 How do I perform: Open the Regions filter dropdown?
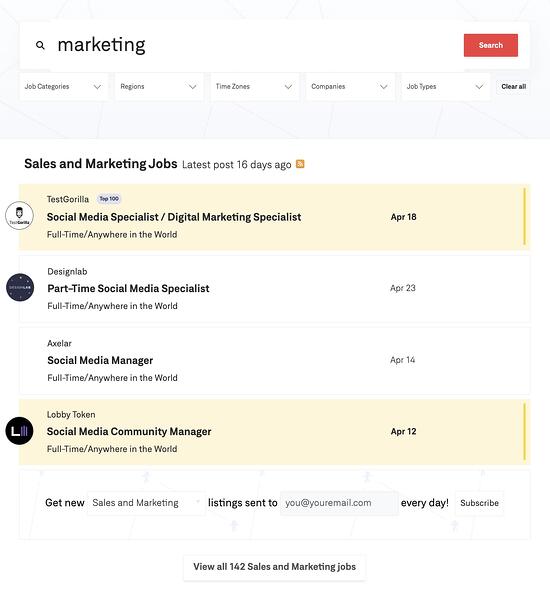click(159, 87)
